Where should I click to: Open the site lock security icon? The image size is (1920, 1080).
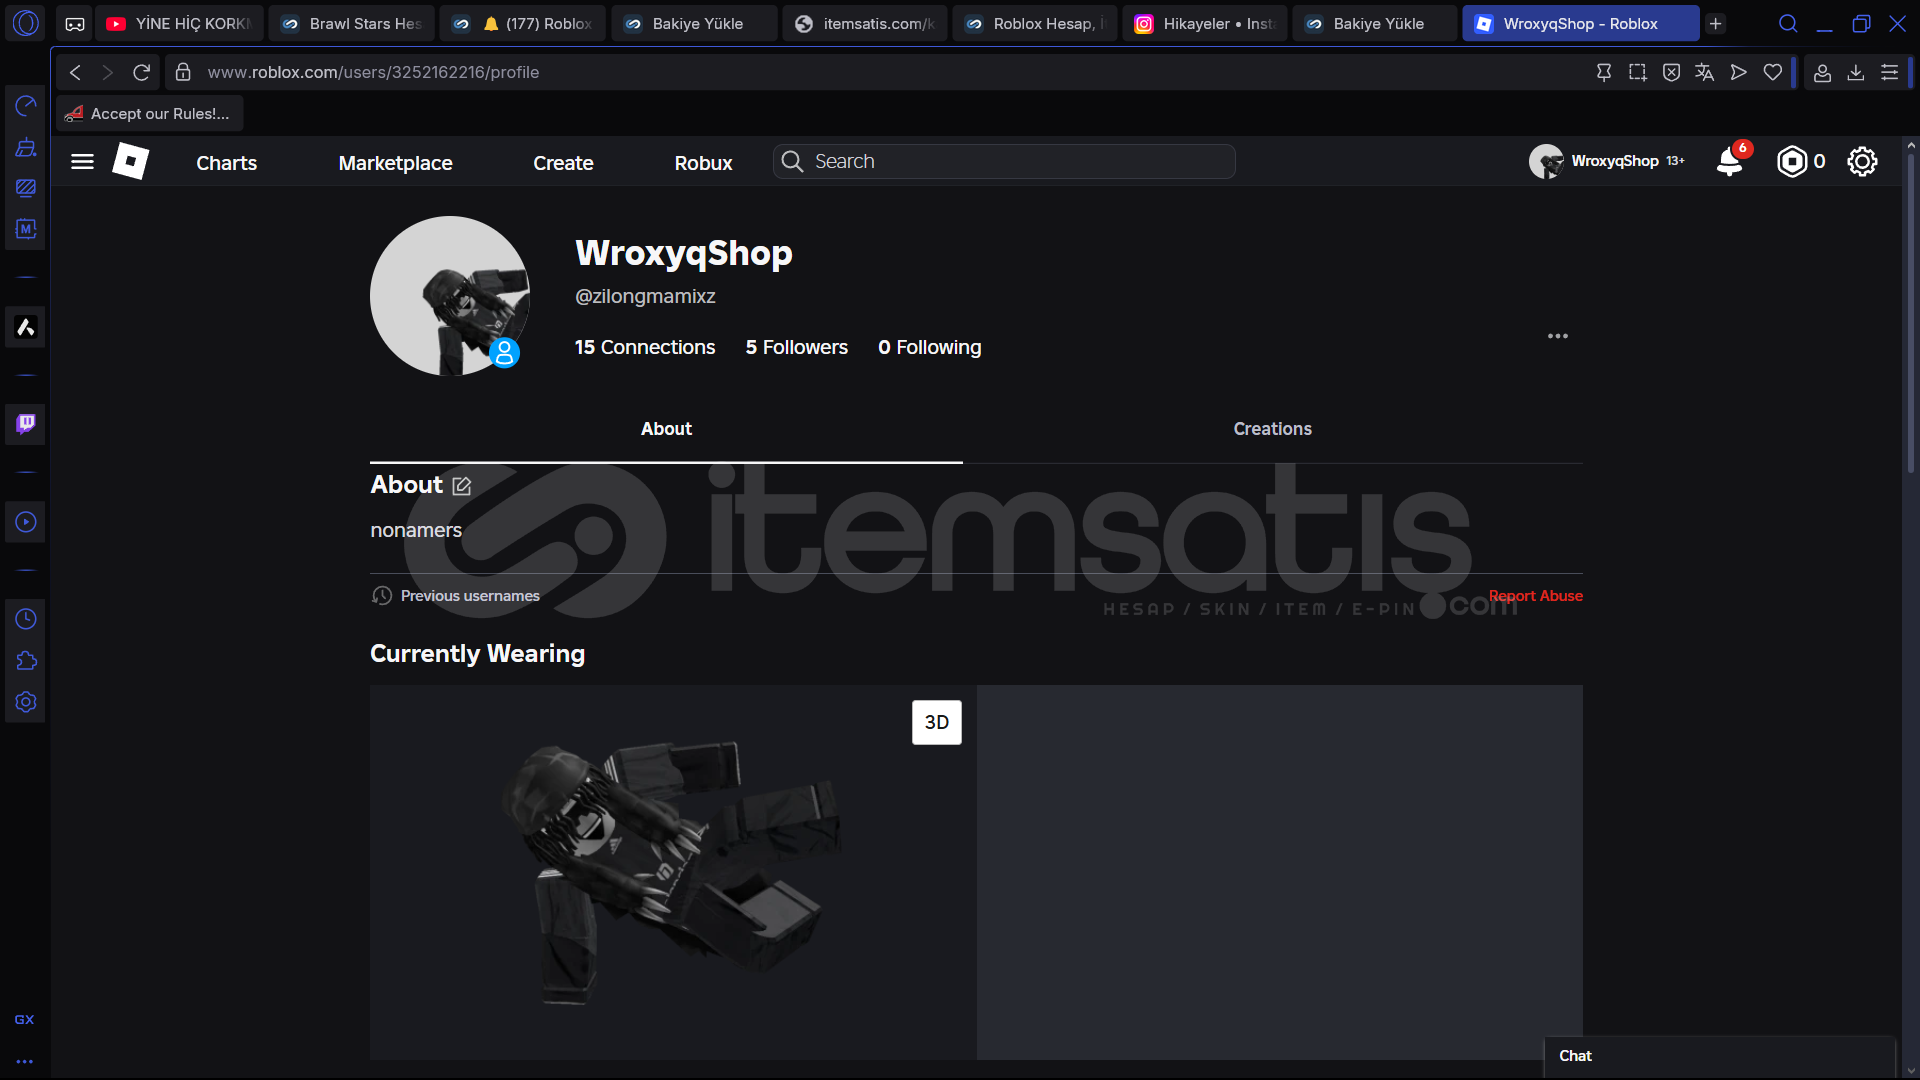pos(183,72)
